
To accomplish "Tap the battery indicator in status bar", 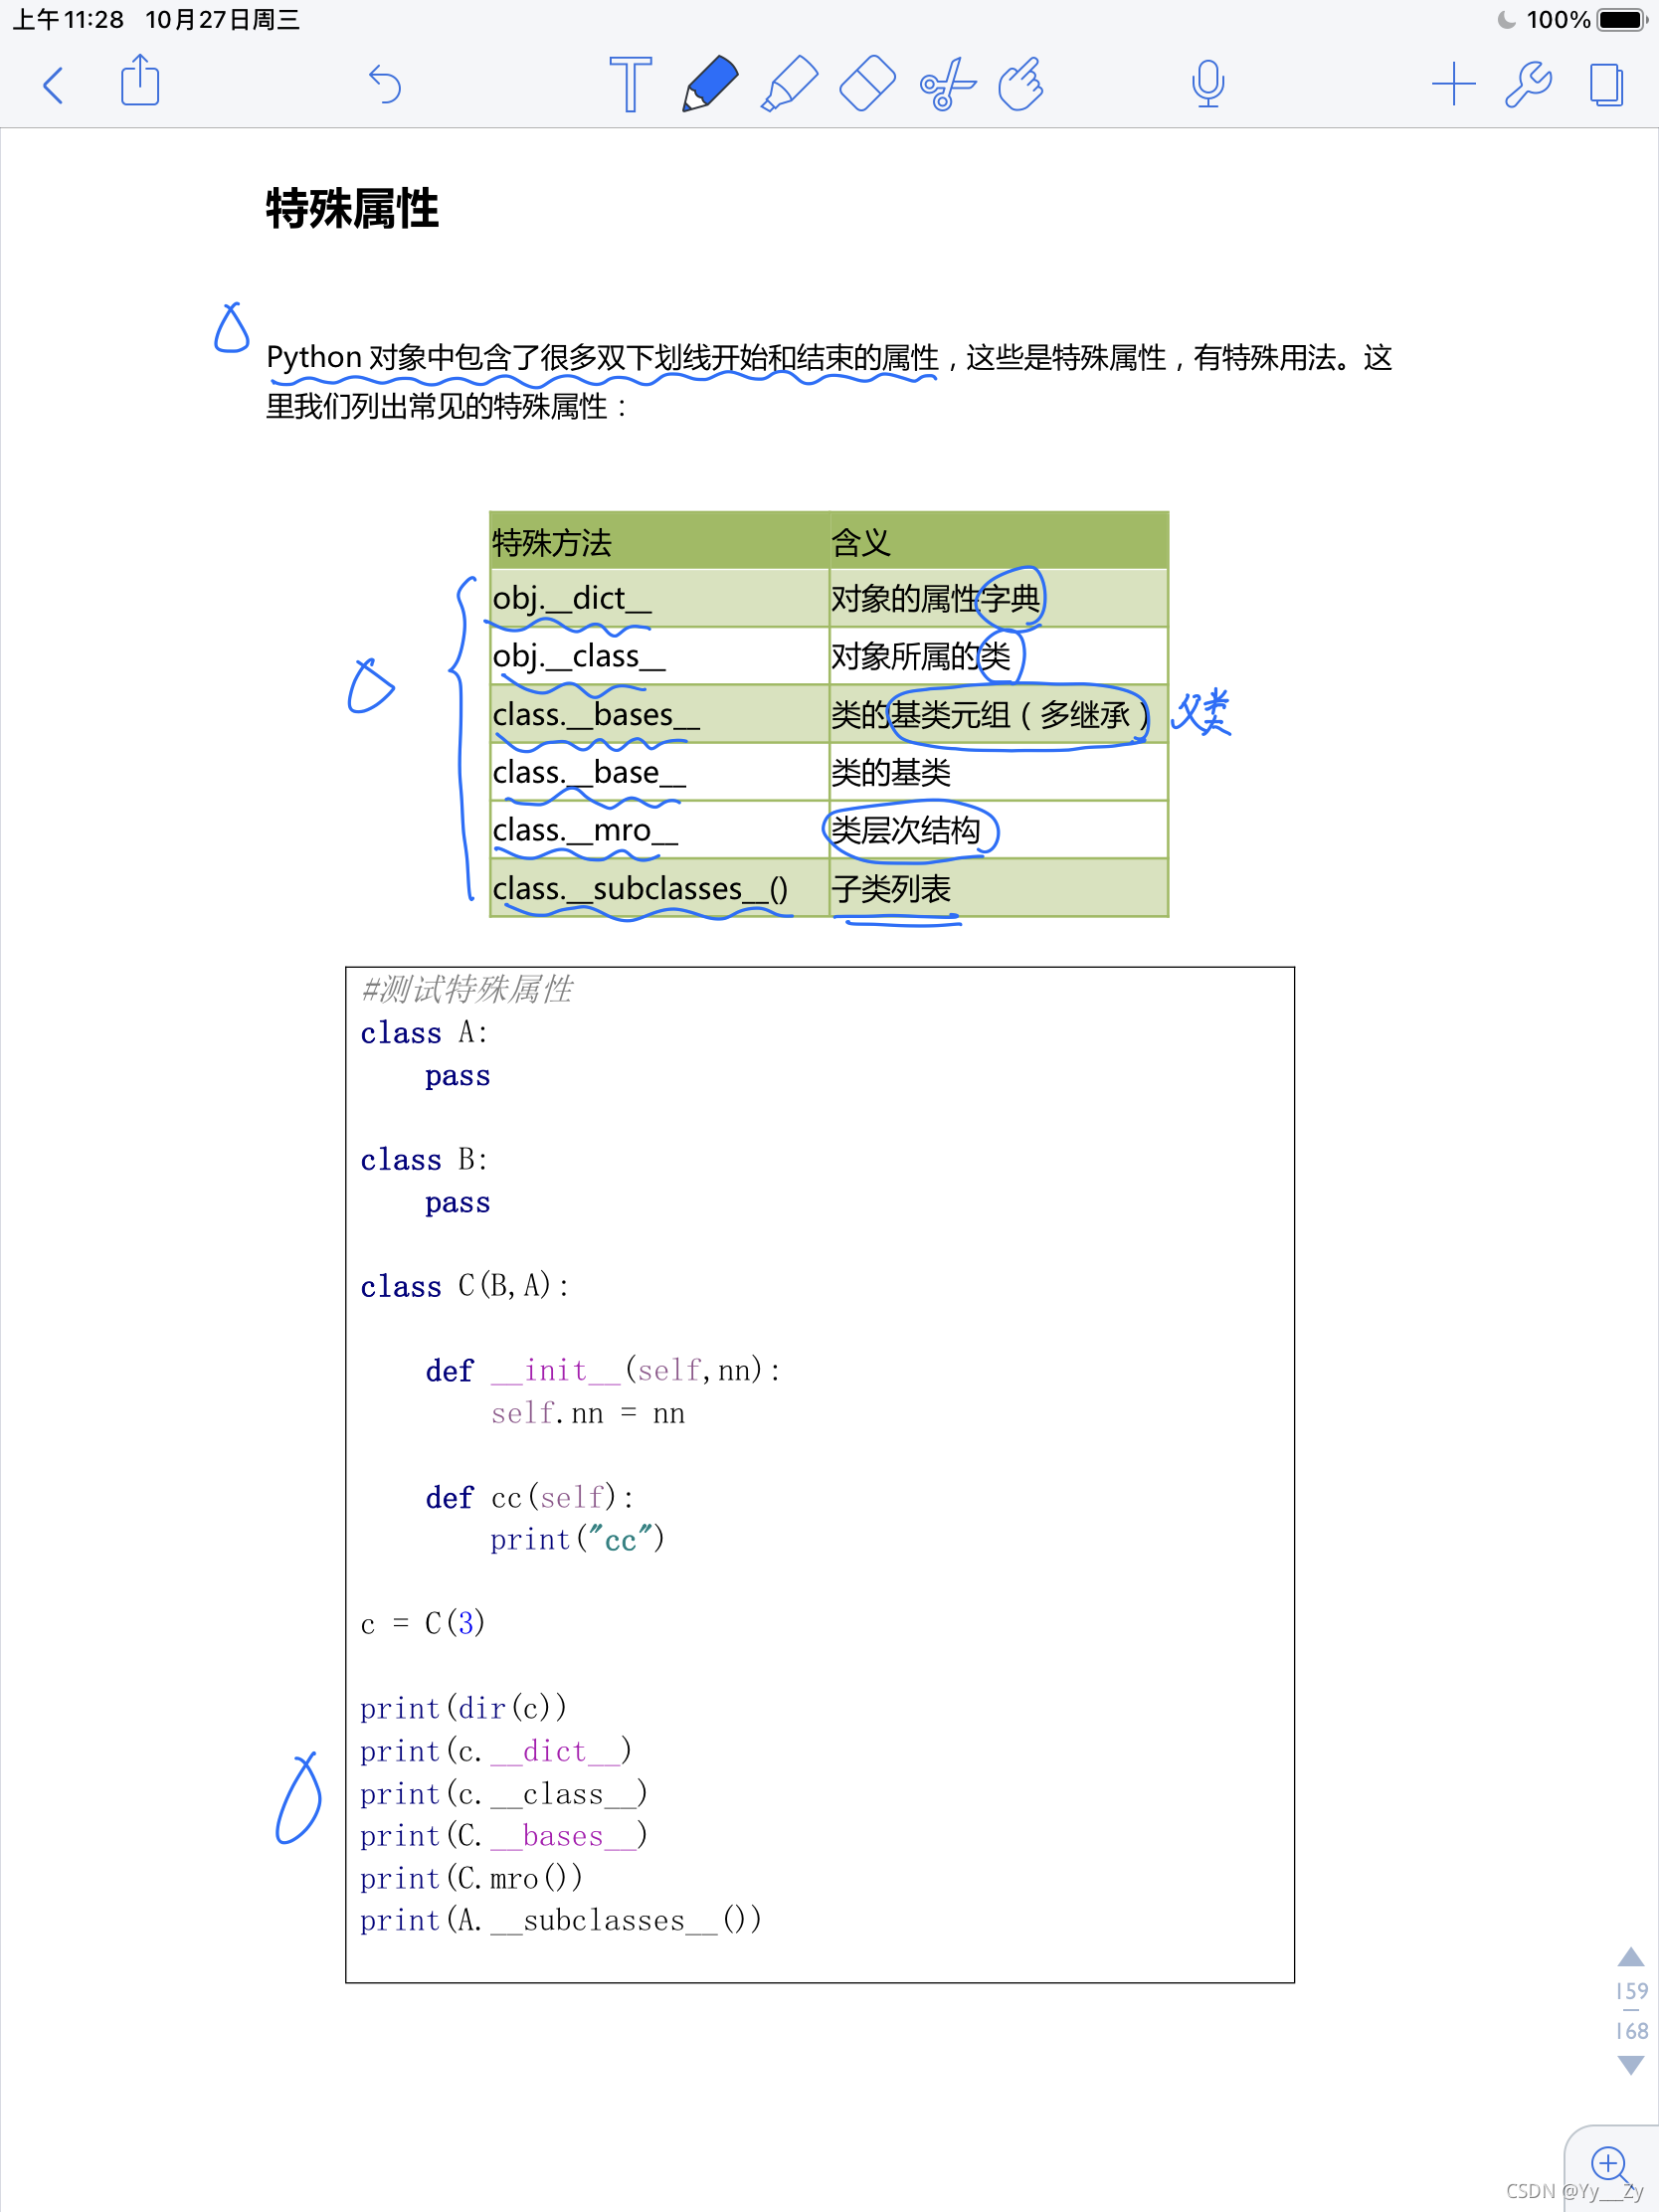I will tap(1622, 20).
